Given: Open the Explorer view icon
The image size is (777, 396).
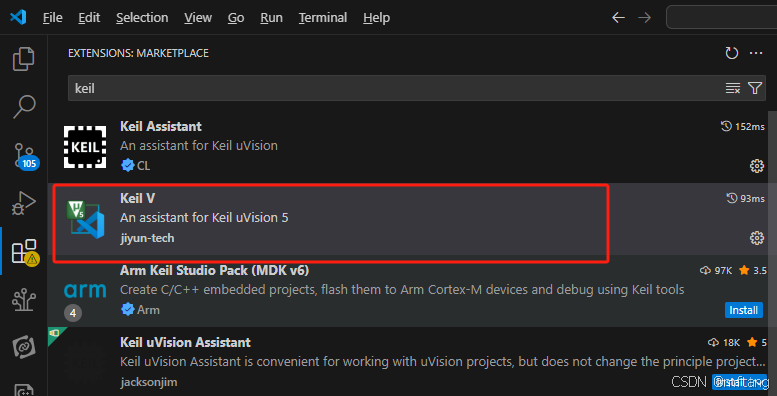Looking at the screenshot, I should 23,59.
